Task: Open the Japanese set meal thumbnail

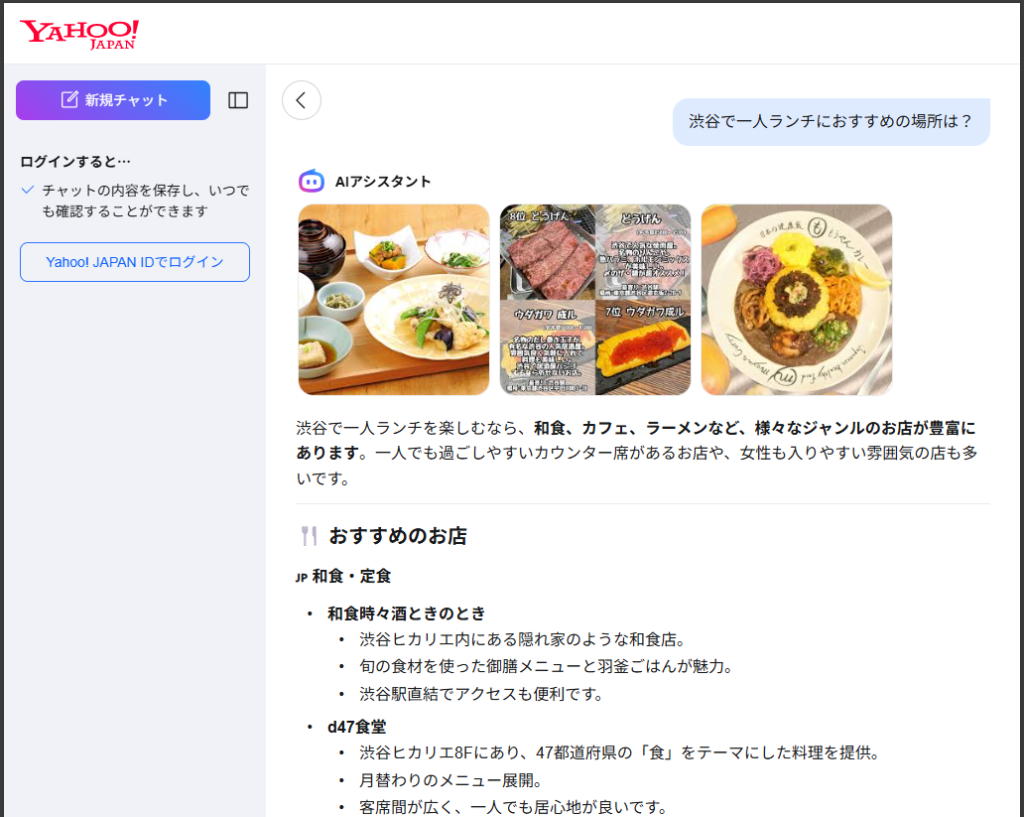Action: [394, 300]
